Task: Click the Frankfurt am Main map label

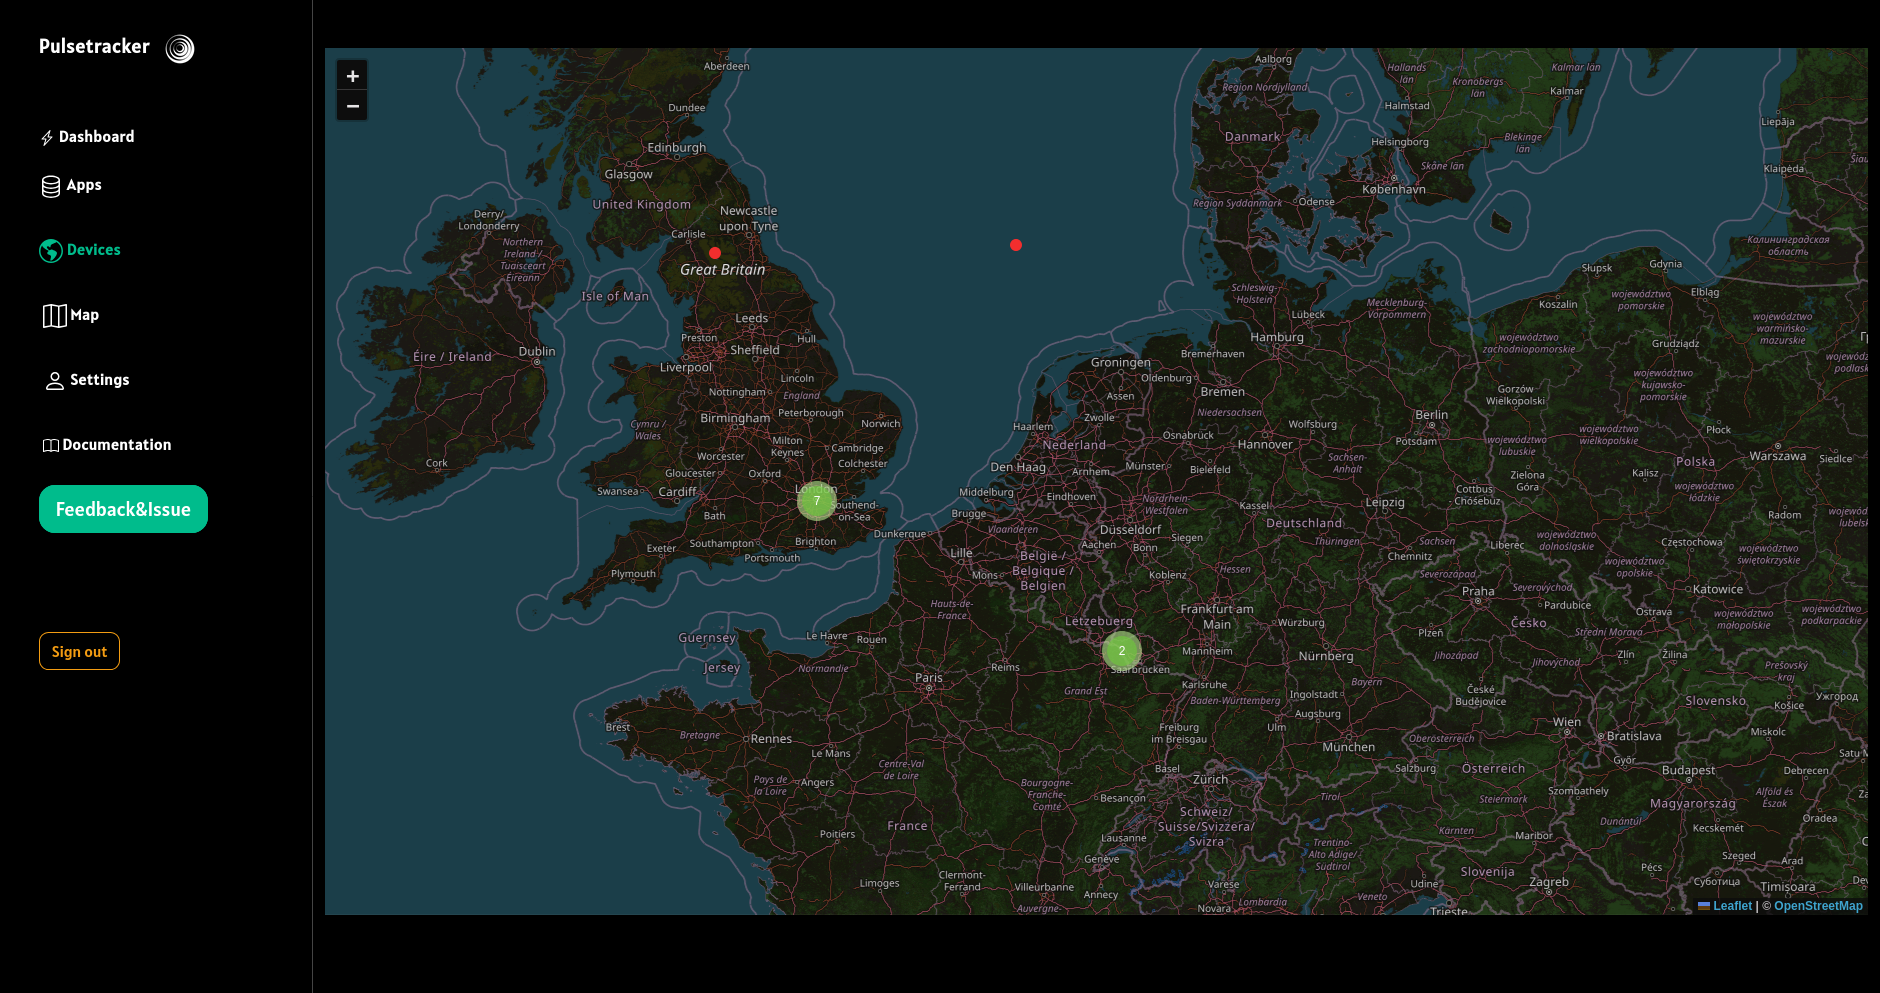Action: (1217, 616)
